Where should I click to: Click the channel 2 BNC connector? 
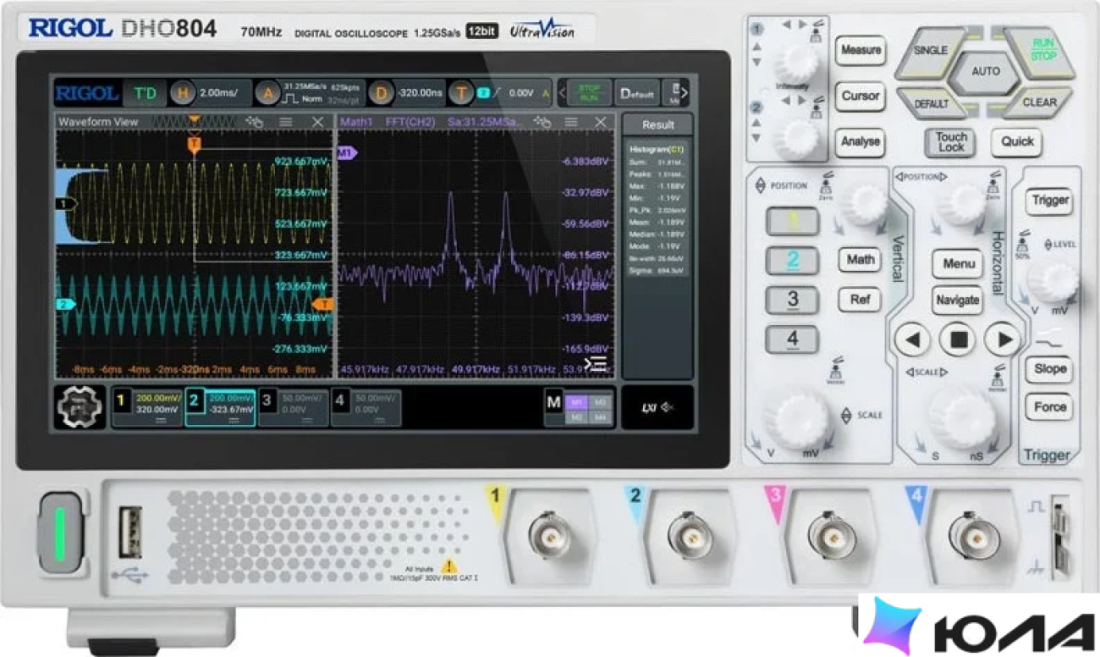tap(690, 537)
